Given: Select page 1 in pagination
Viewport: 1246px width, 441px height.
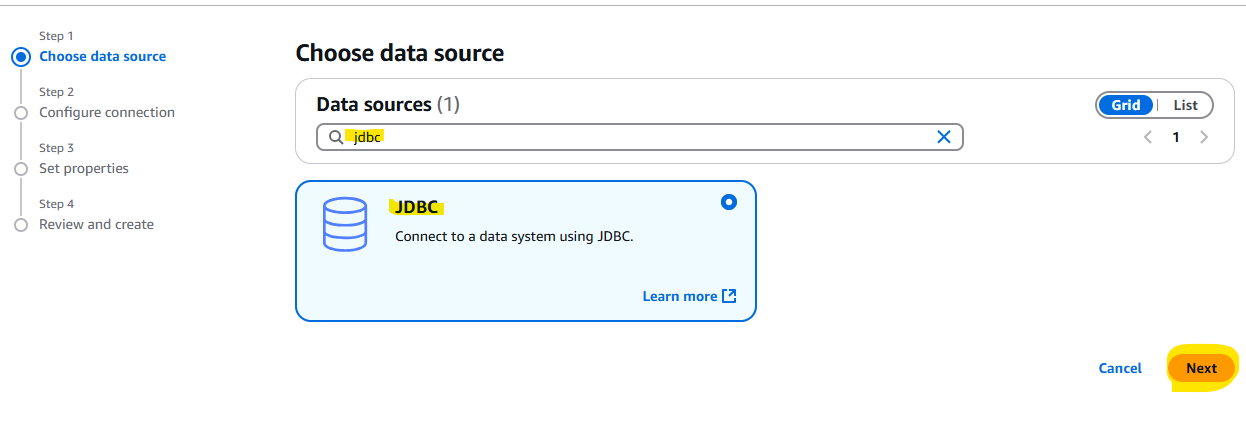Looking at the screenshot, I should (1176, 137).
